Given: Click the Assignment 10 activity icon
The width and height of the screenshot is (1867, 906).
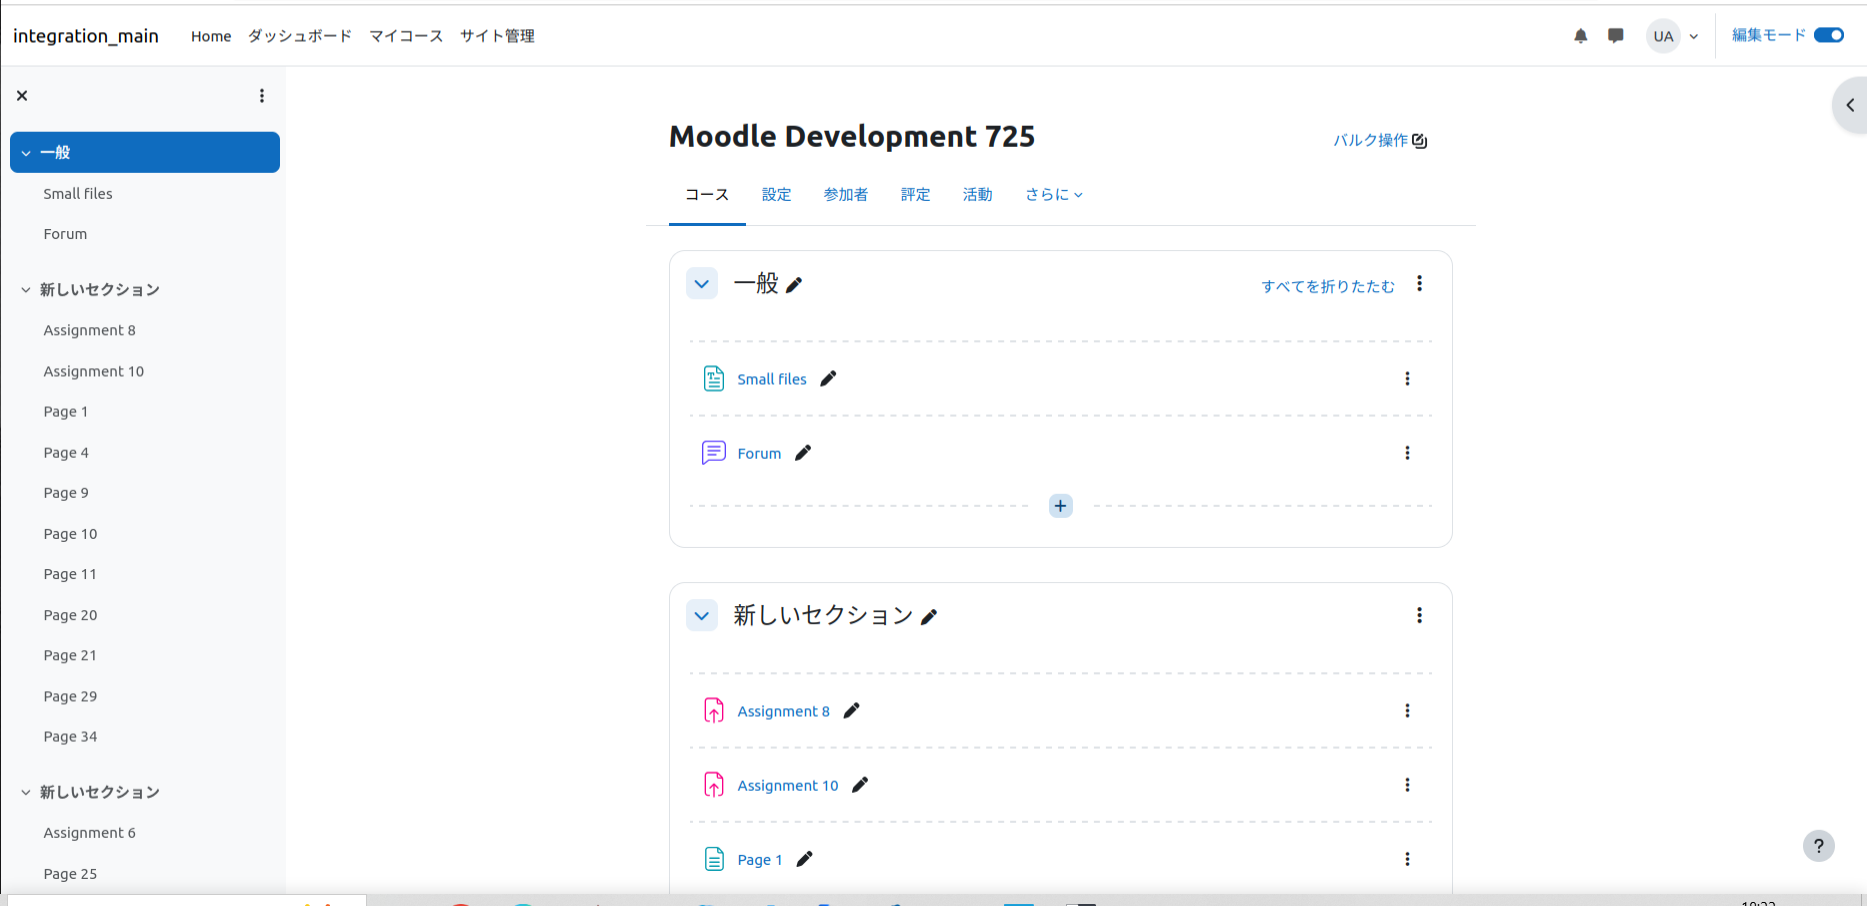Looking at the screenshot, I should coord(714,785).
